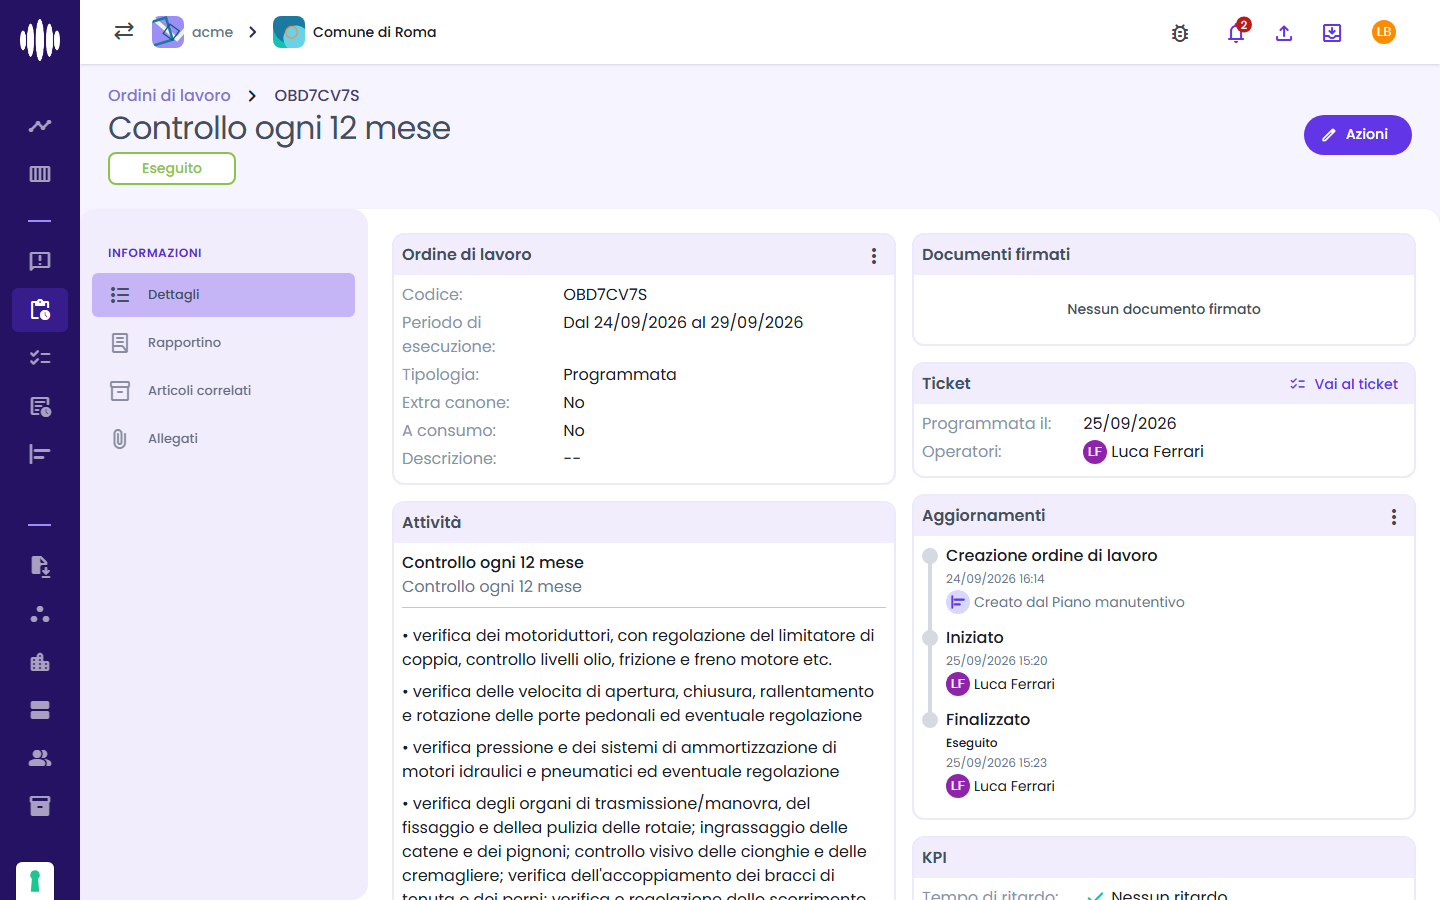Click the keyhole icon at sidebar bottom
Viewport: 1440px width, 900px height.
click(35, 881)
